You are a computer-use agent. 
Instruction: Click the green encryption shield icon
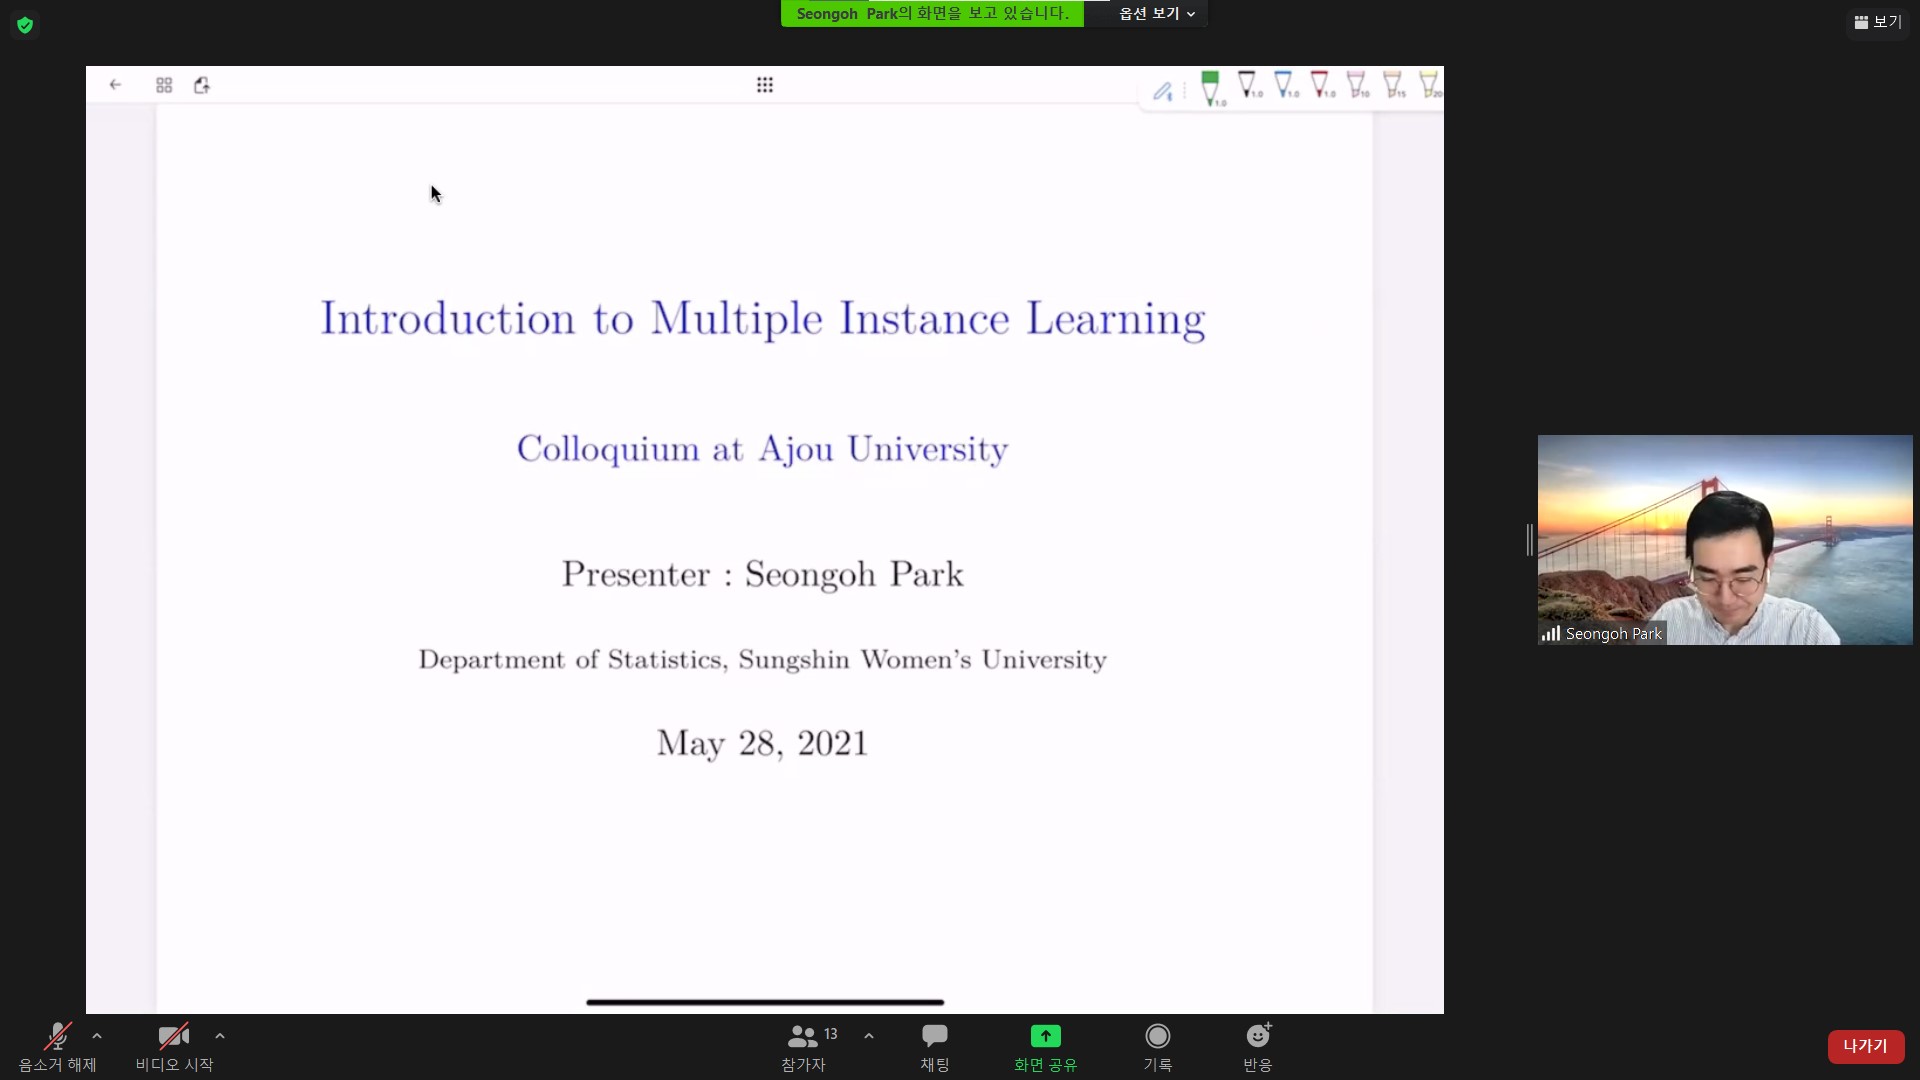(x=25, y=25)
